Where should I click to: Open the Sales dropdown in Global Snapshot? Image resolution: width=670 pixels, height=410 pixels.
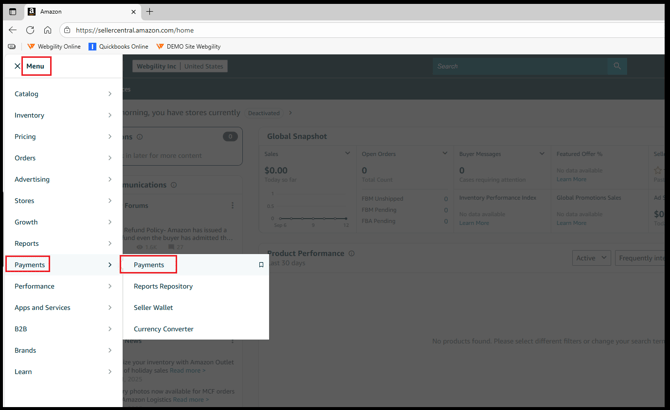[x=347, y=153]
